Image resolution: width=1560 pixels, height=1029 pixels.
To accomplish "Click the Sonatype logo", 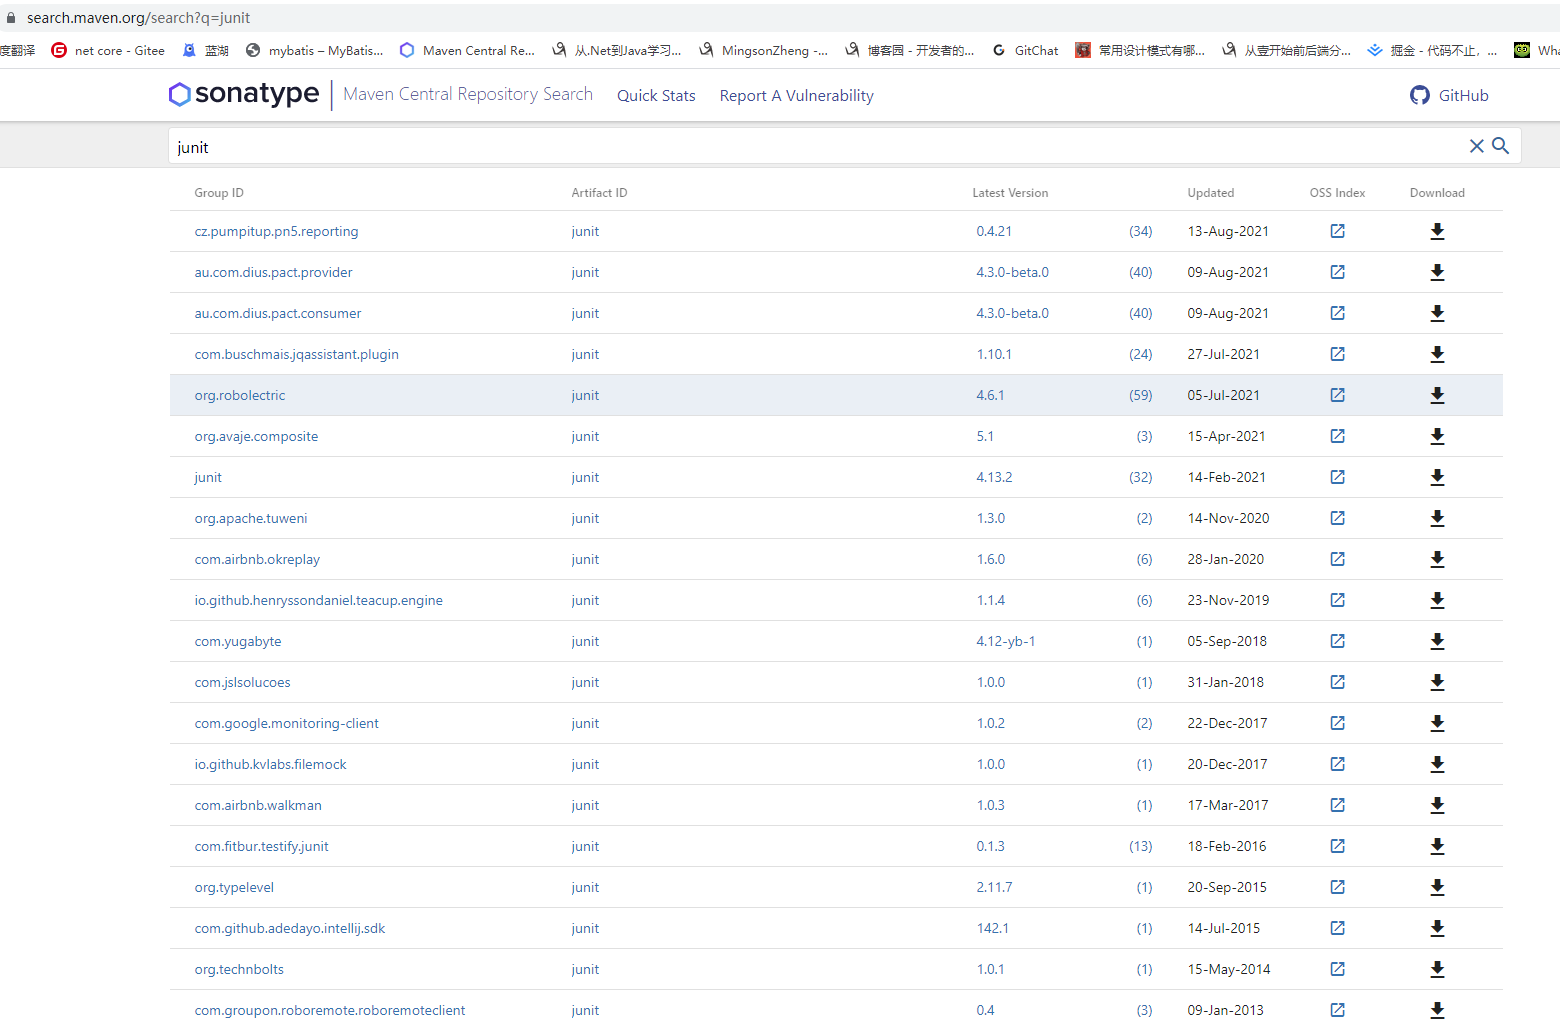I will point(244,94).
